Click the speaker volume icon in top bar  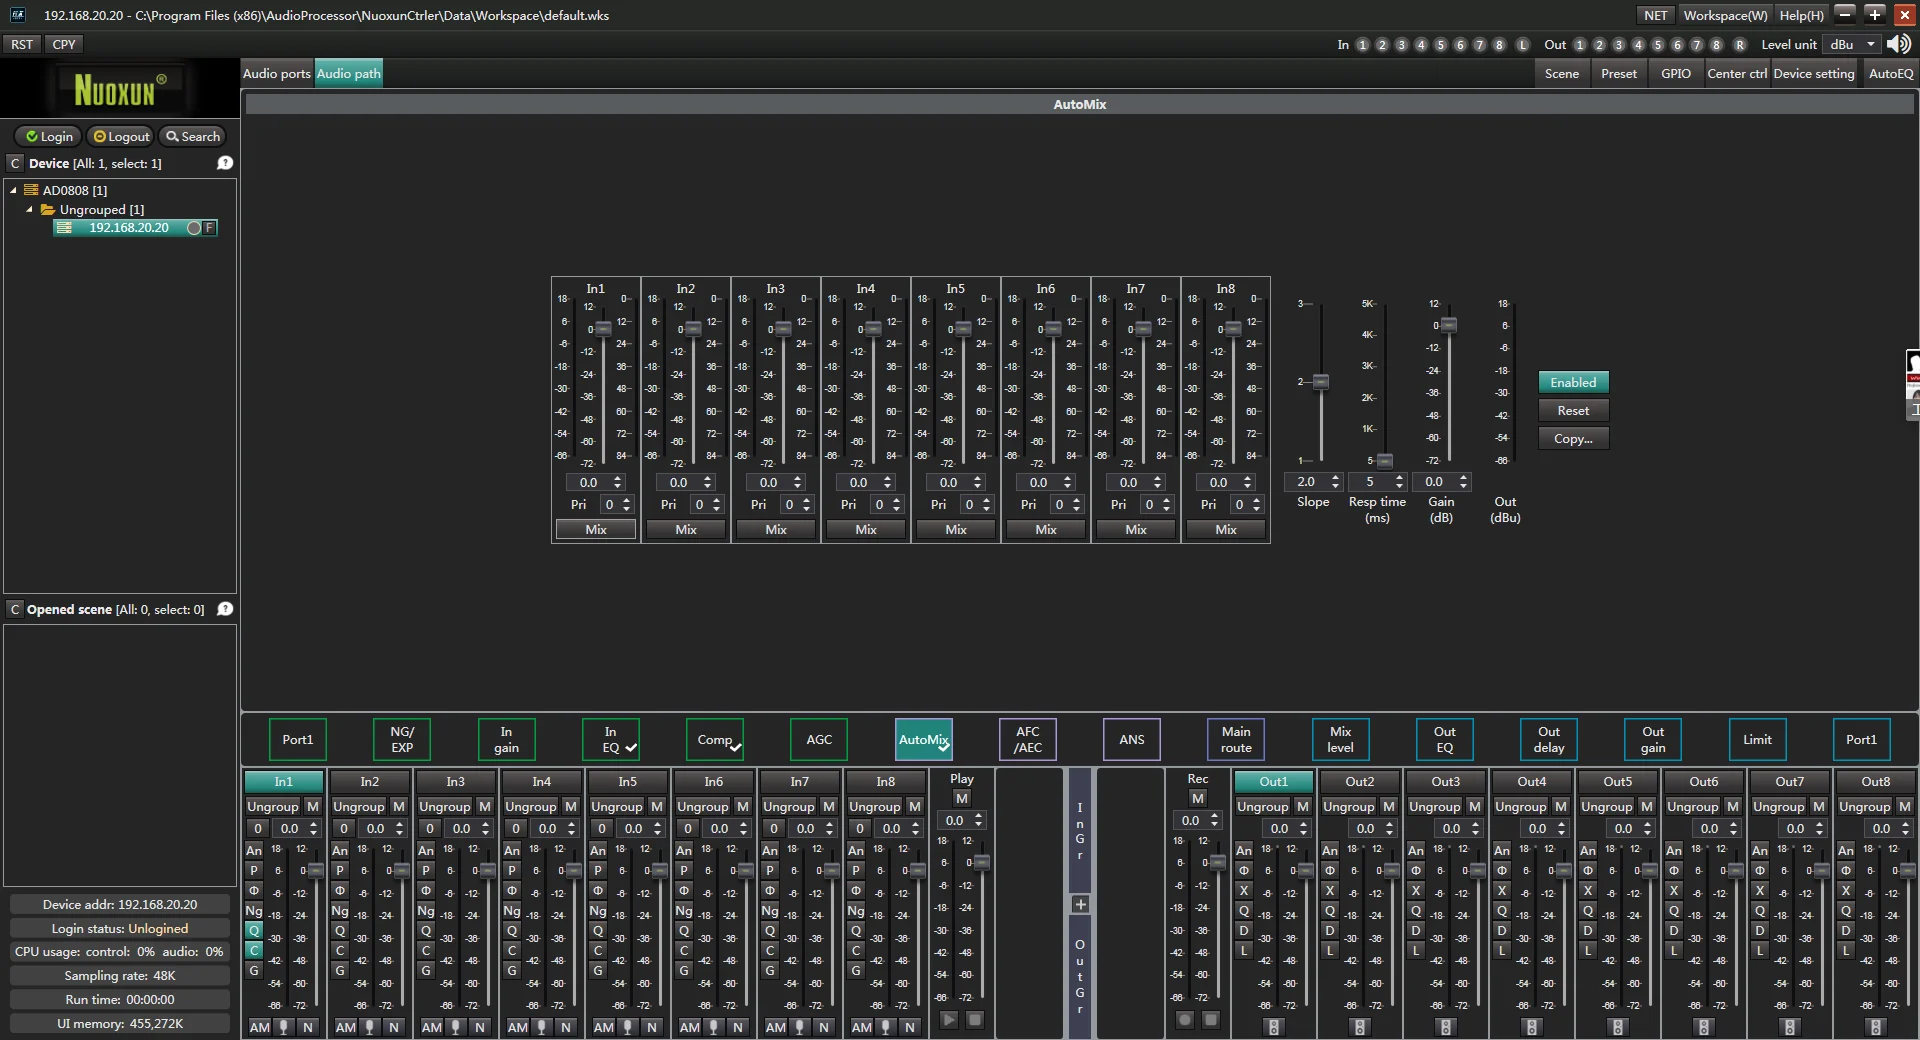point(1897,44)
